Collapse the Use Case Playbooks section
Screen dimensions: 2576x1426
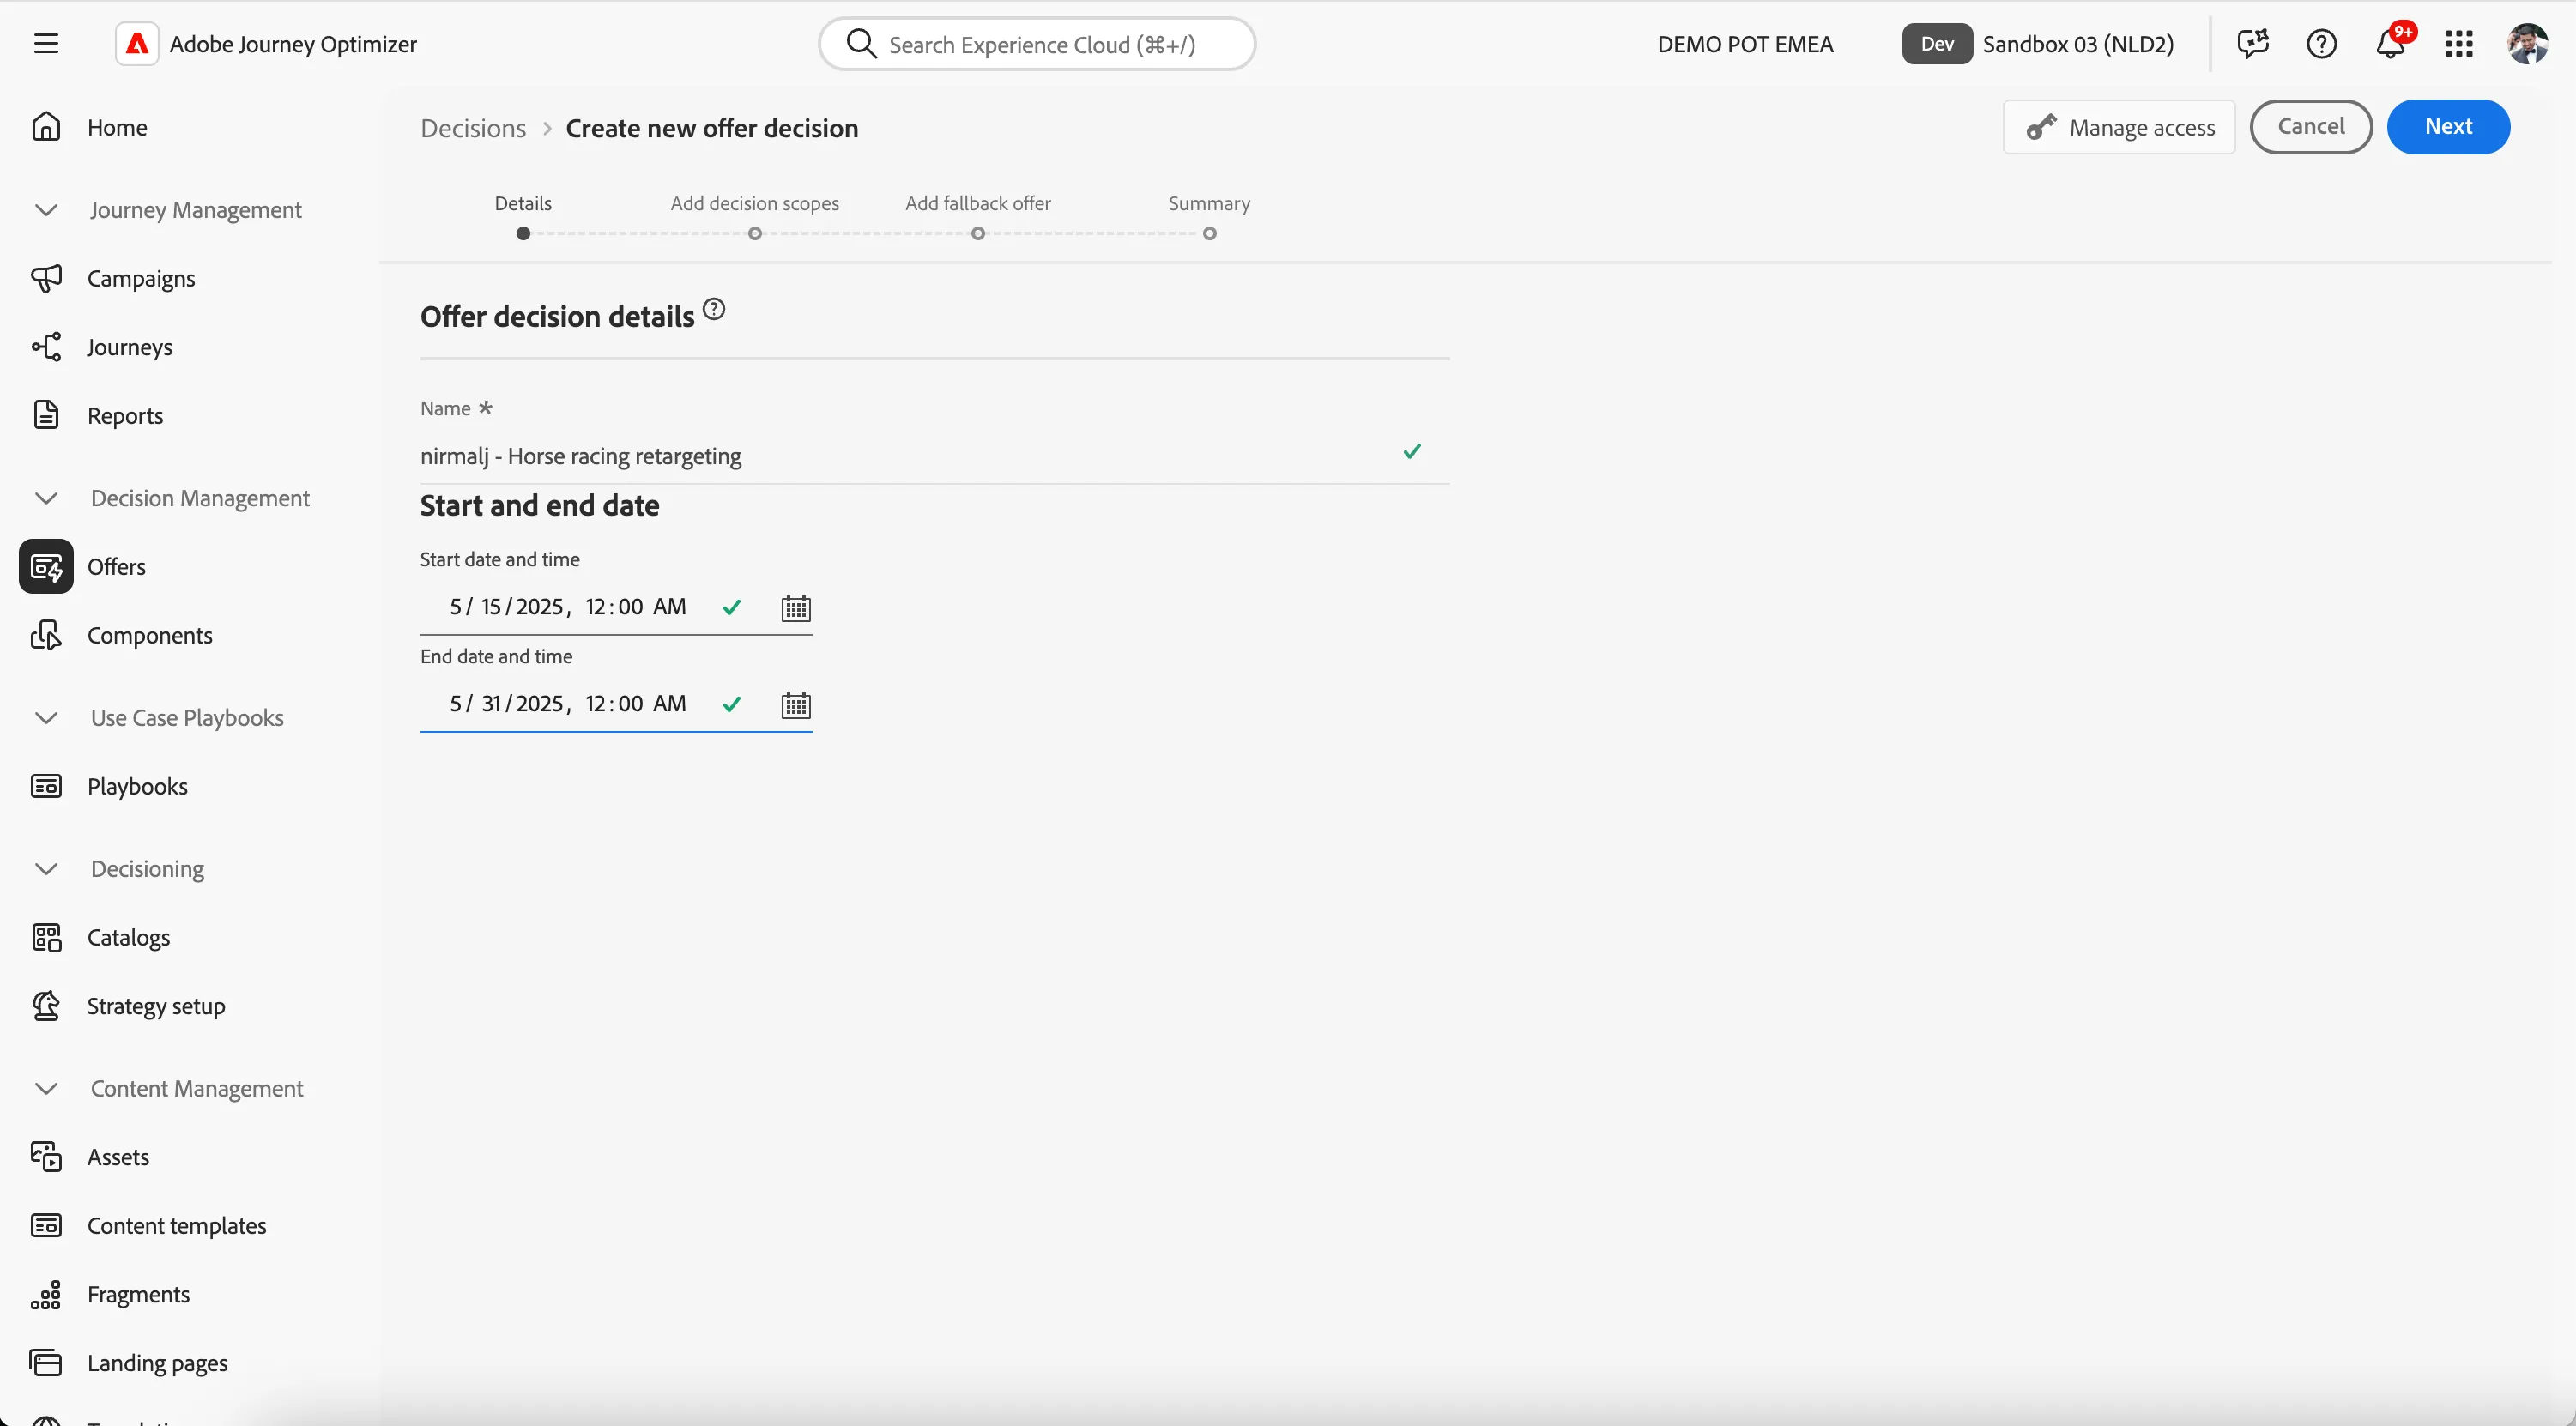click(46, 718)
